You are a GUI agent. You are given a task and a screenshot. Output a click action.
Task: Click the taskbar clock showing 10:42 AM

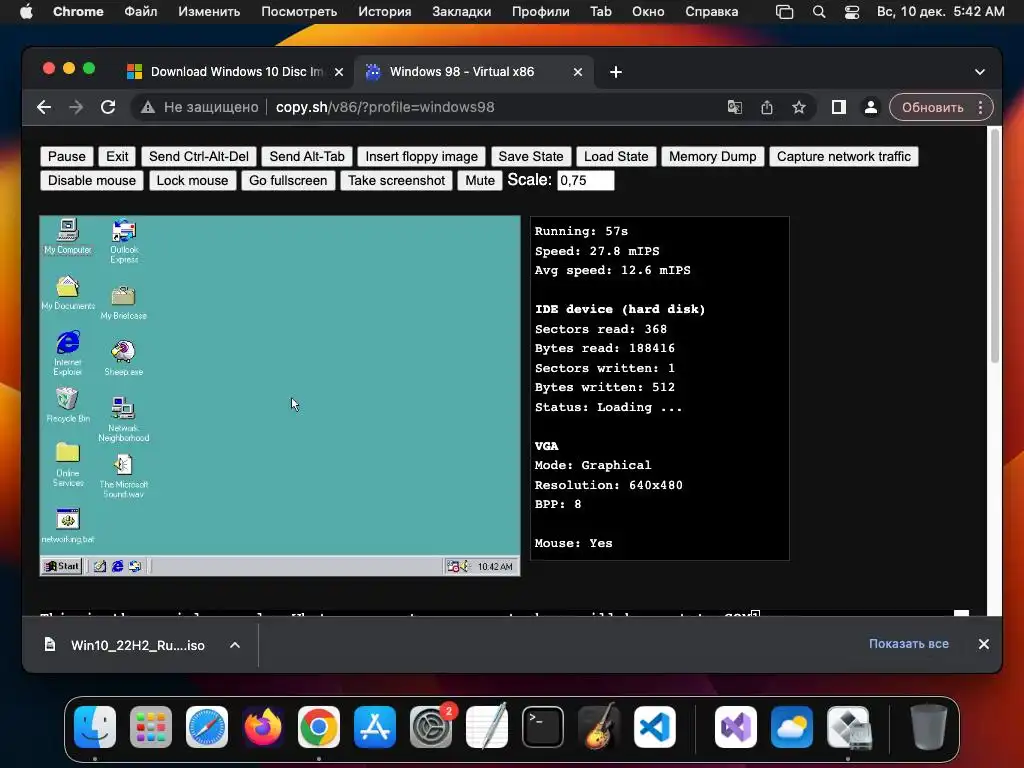[494, 567]
